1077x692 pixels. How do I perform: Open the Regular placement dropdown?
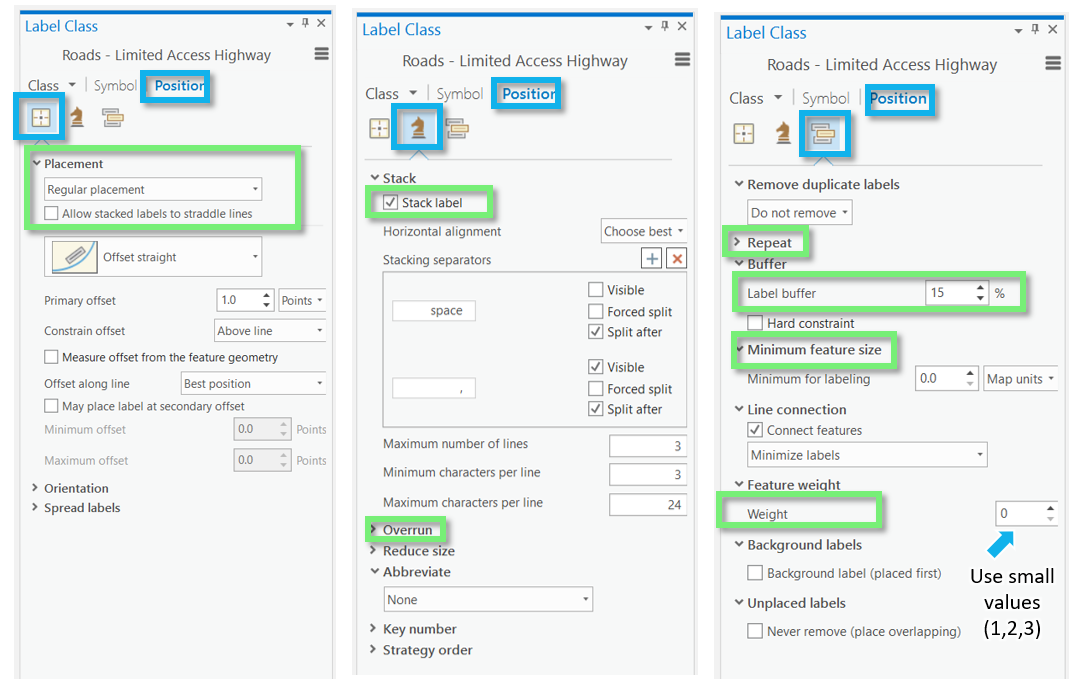pyautogui.click(x=257, y=189)
